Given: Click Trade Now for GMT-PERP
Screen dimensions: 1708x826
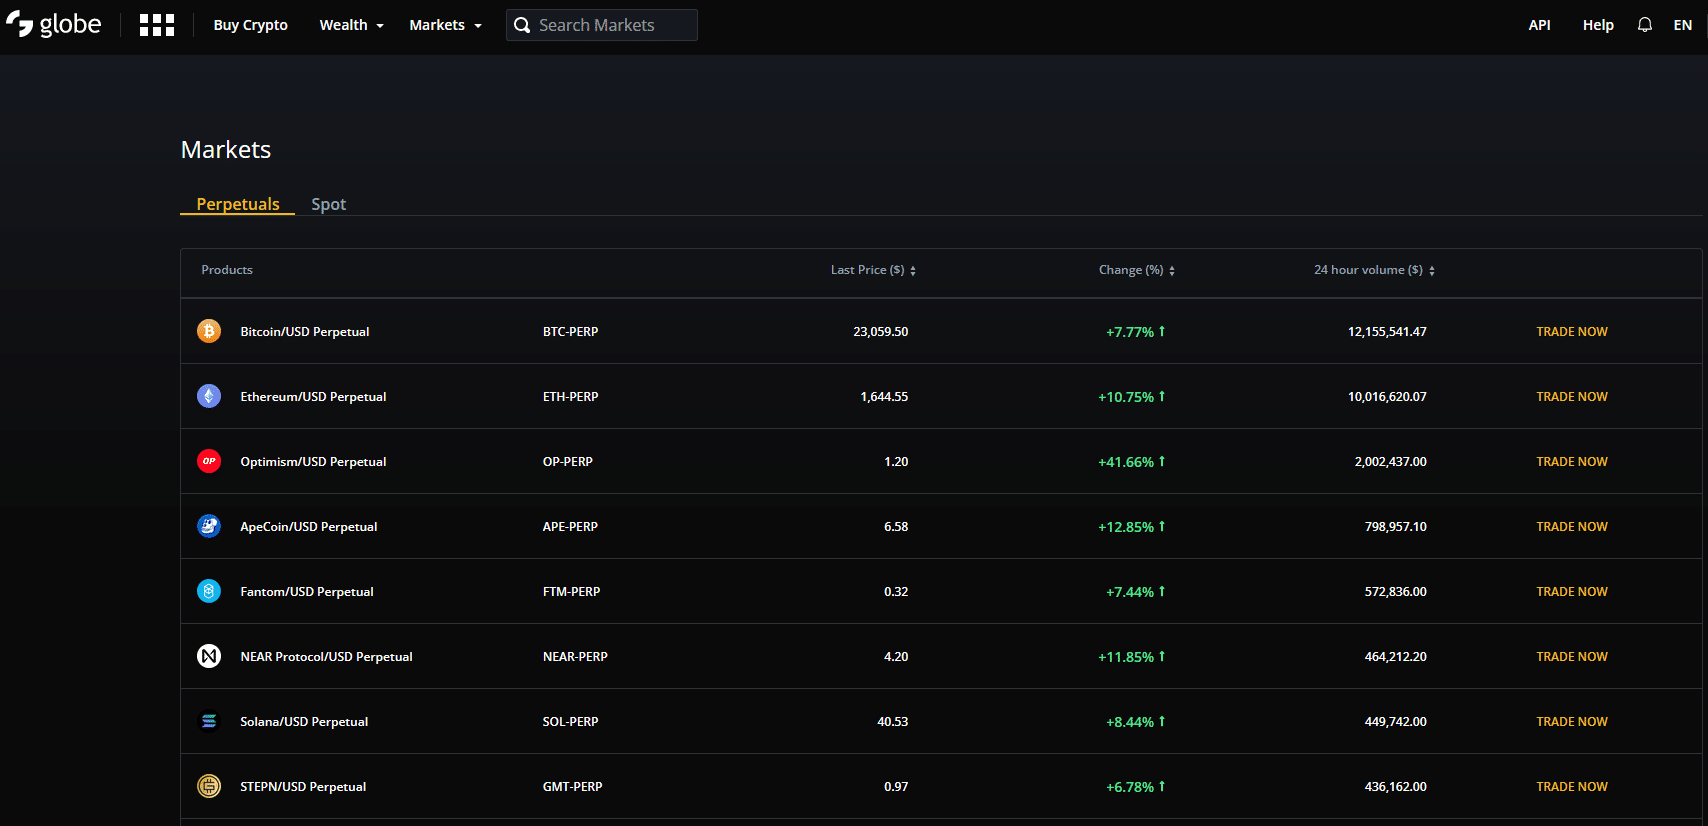Looking at the screenshot, I should [x=1572, y=786].
